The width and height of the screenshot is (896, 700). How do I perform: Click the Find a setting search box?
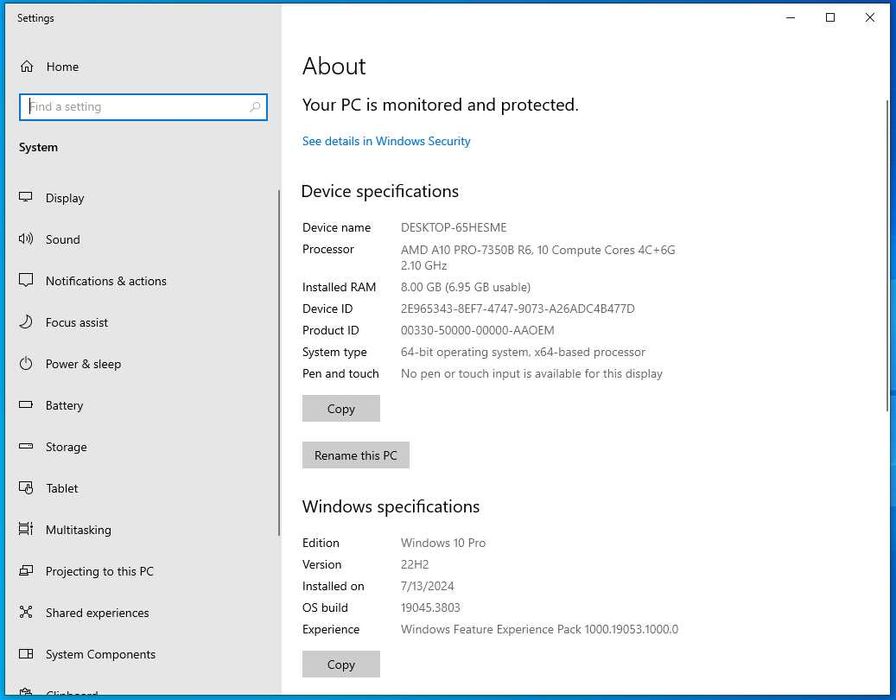(x=143, y=107)
